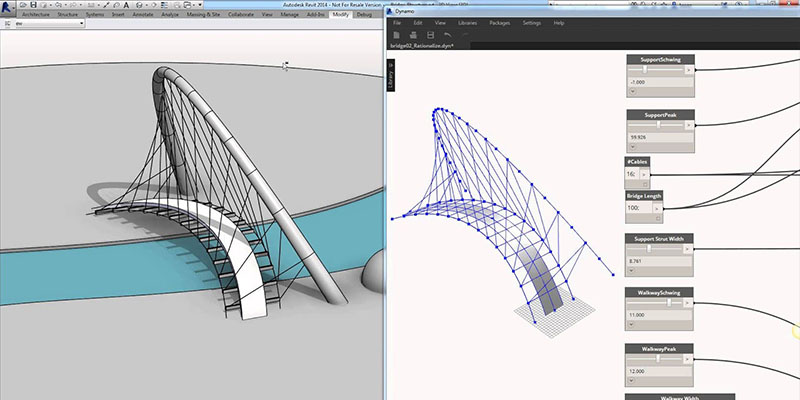Click the SupportPeak slider handle
Screen dimensions: 800x400
(x=658, y=124)
